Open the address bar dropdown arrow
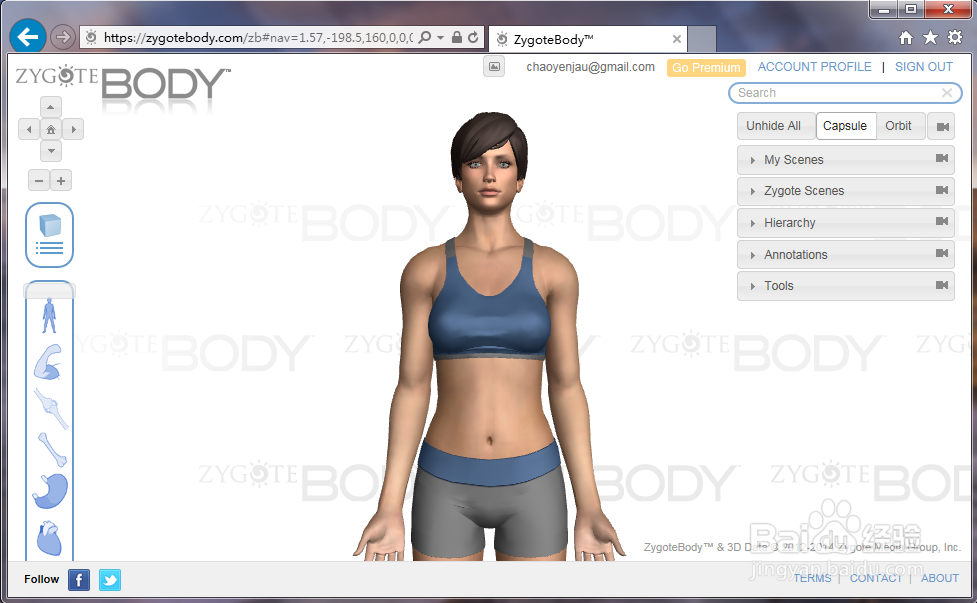Viewport: 977px width, 603px height. coord(441,37)
